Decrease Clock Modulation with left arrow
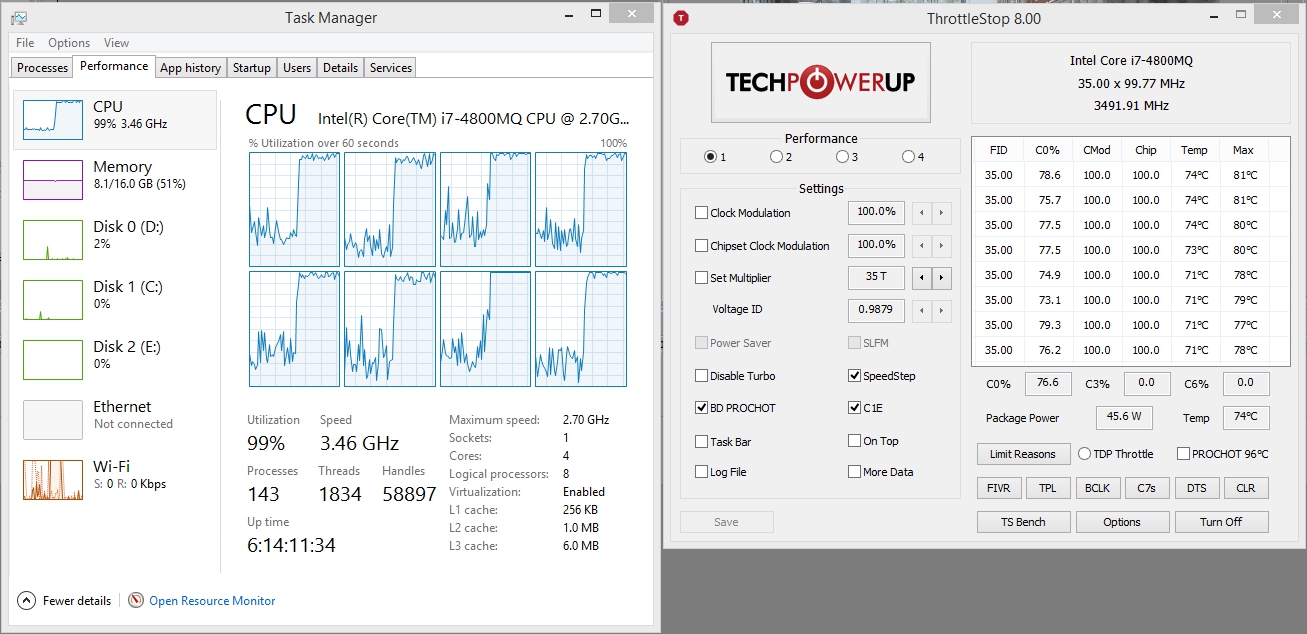The image size is (1307, 634). 923,213
